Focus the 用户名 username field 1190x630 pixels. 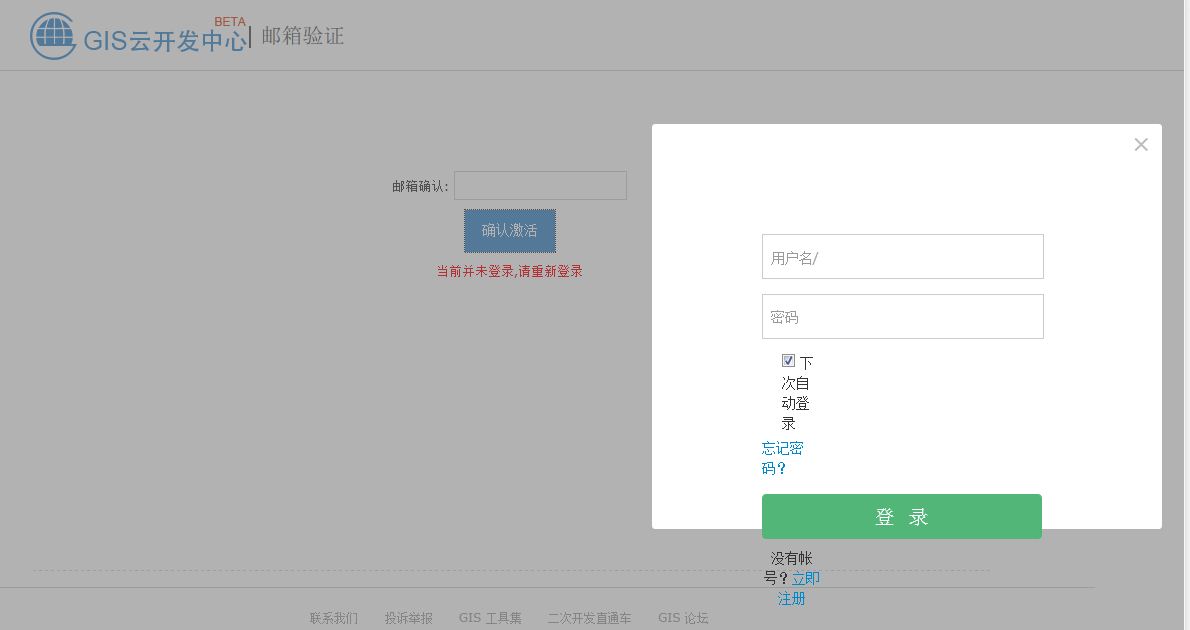point(901,256)
